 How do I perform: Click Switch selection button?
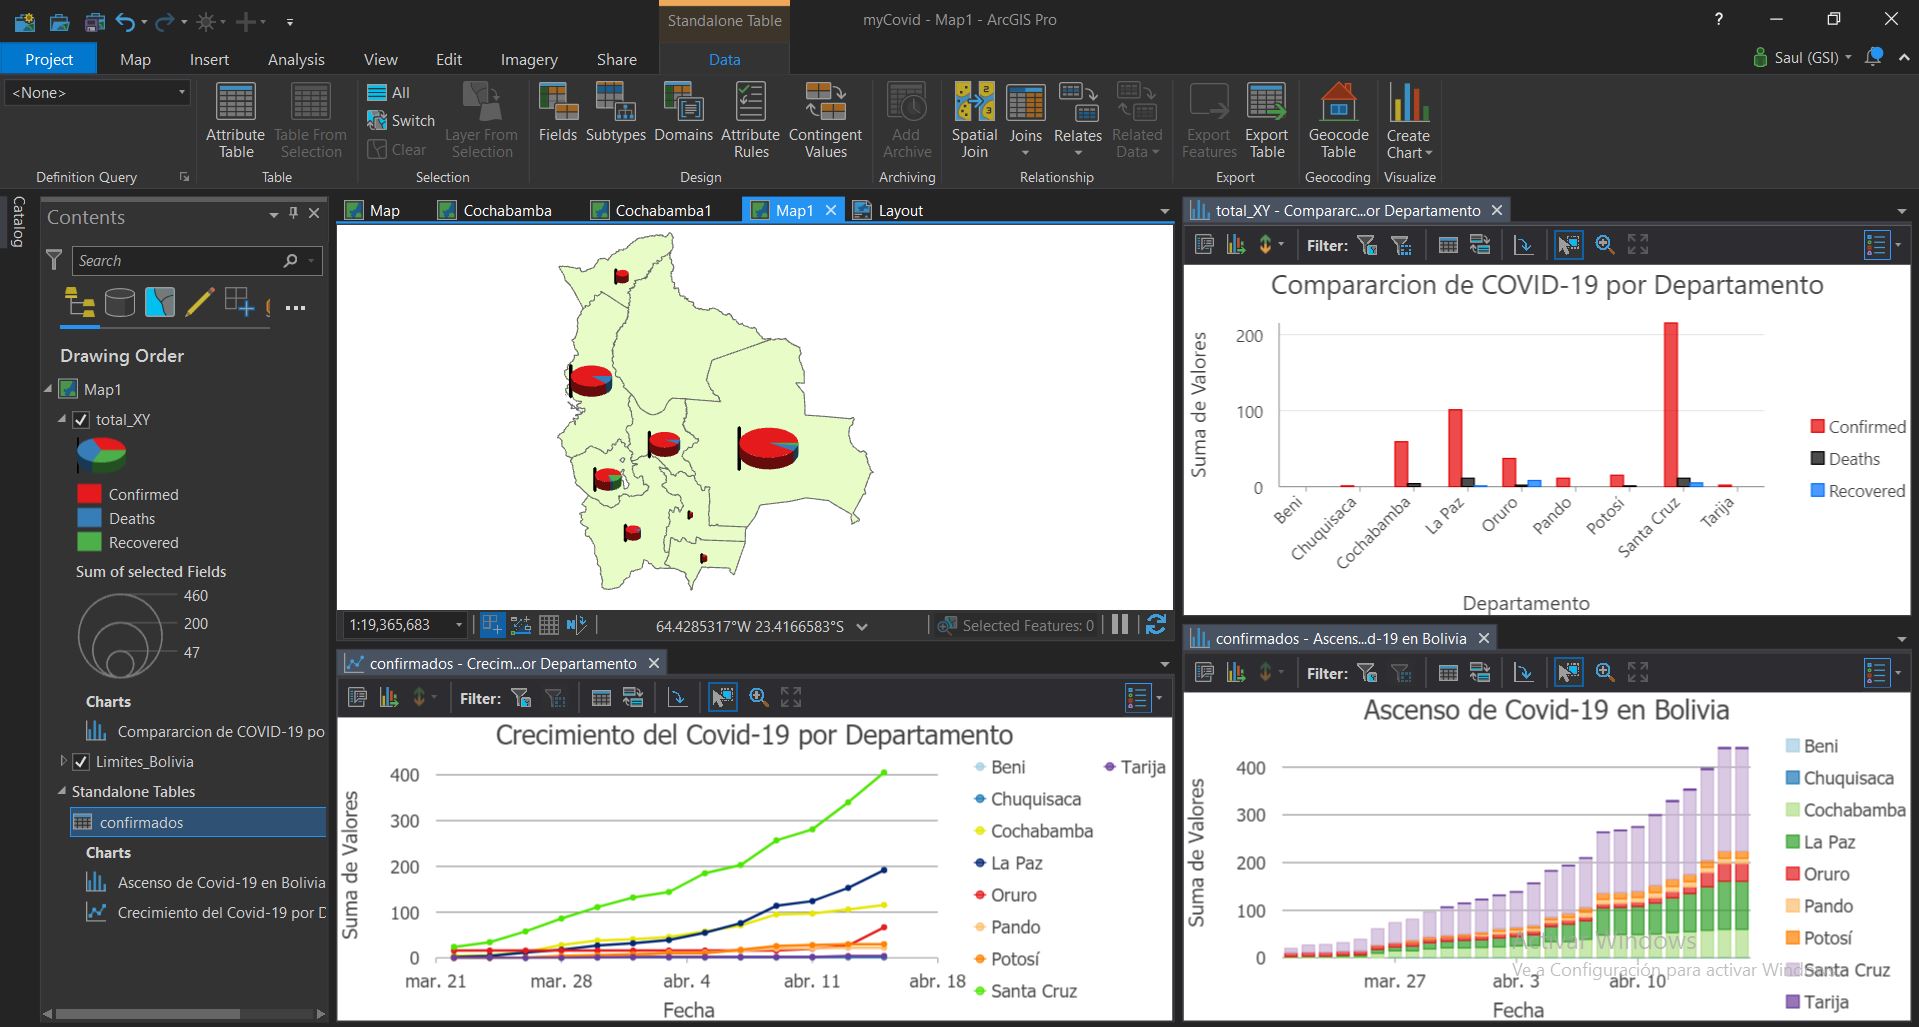(x=401, y=121)
